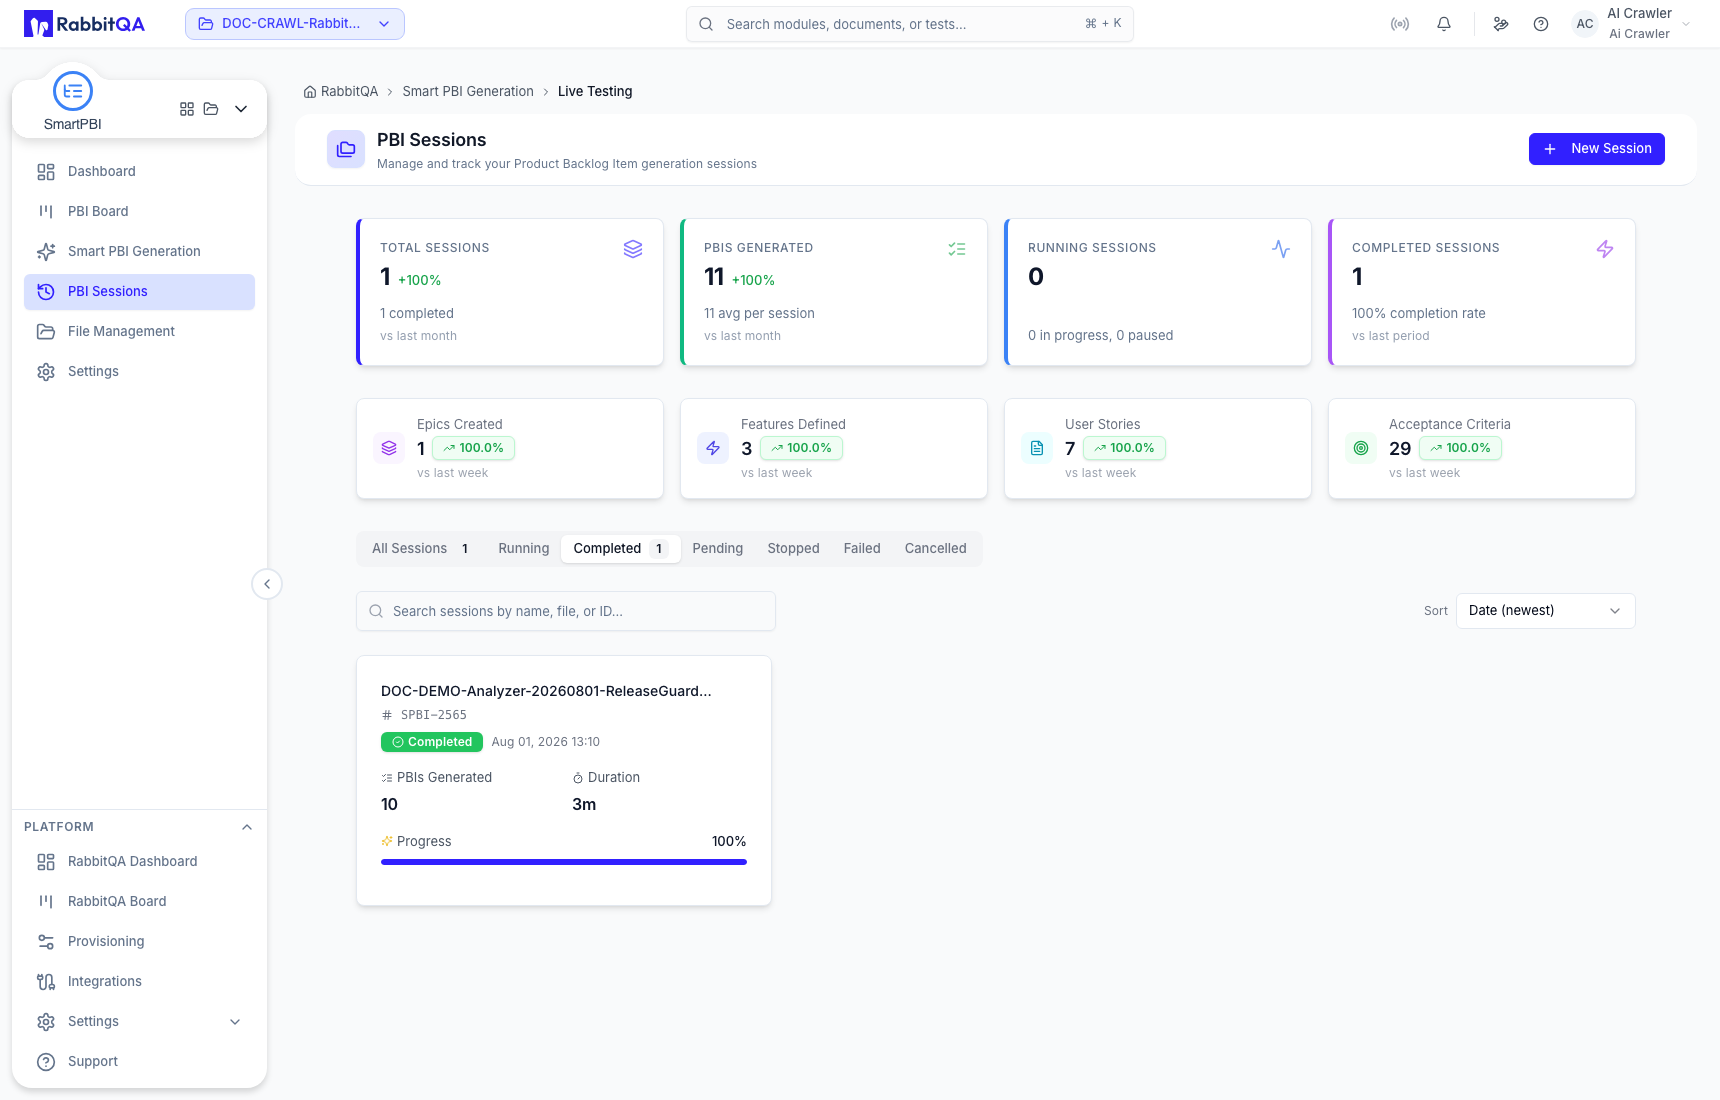Viewport: 1720px width, 1100px height.
Task: Switch to the Failed tab
Action: click(862, 549)
